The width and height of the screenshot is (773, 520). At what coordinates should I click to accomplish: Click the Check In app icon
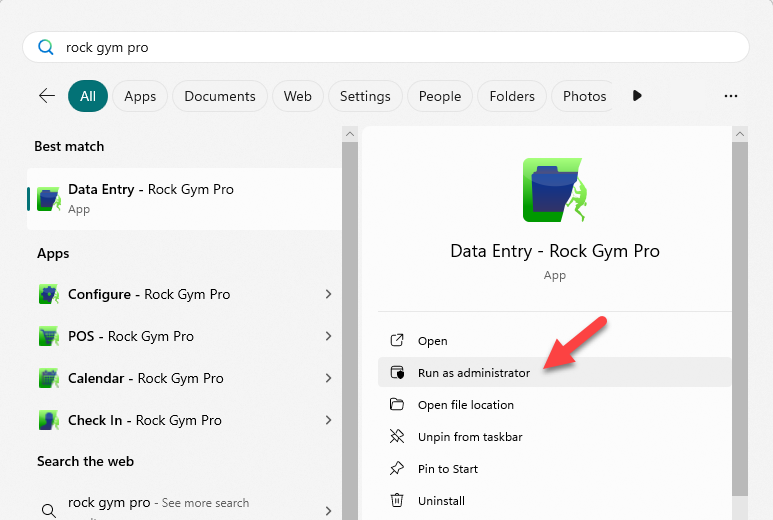[49, 420]
